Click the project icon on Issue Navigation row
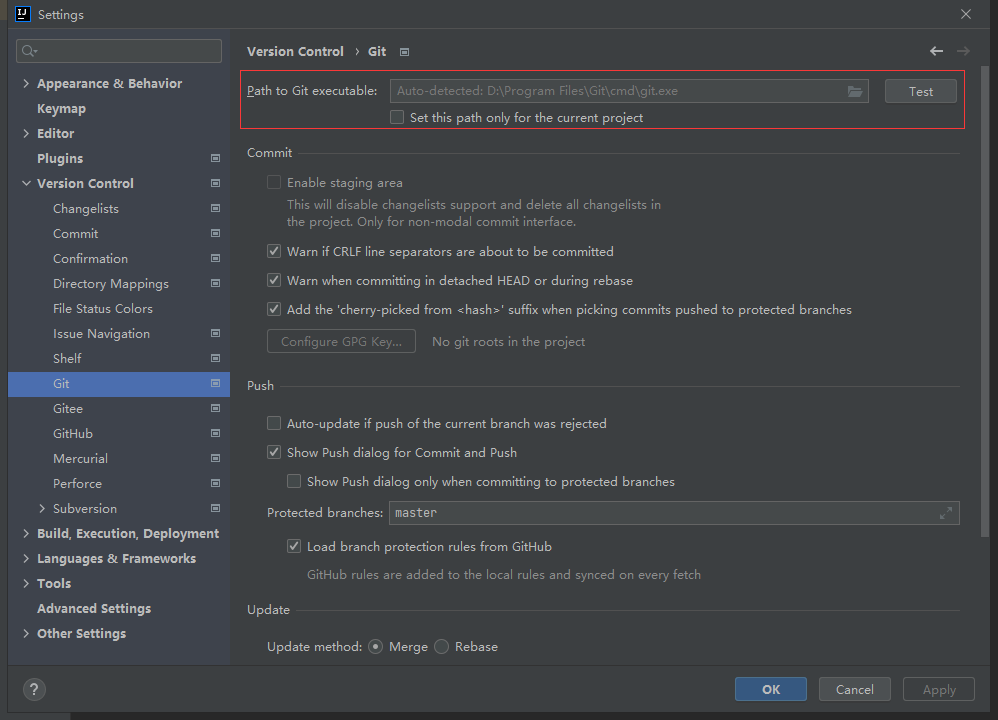 [215, 333]
